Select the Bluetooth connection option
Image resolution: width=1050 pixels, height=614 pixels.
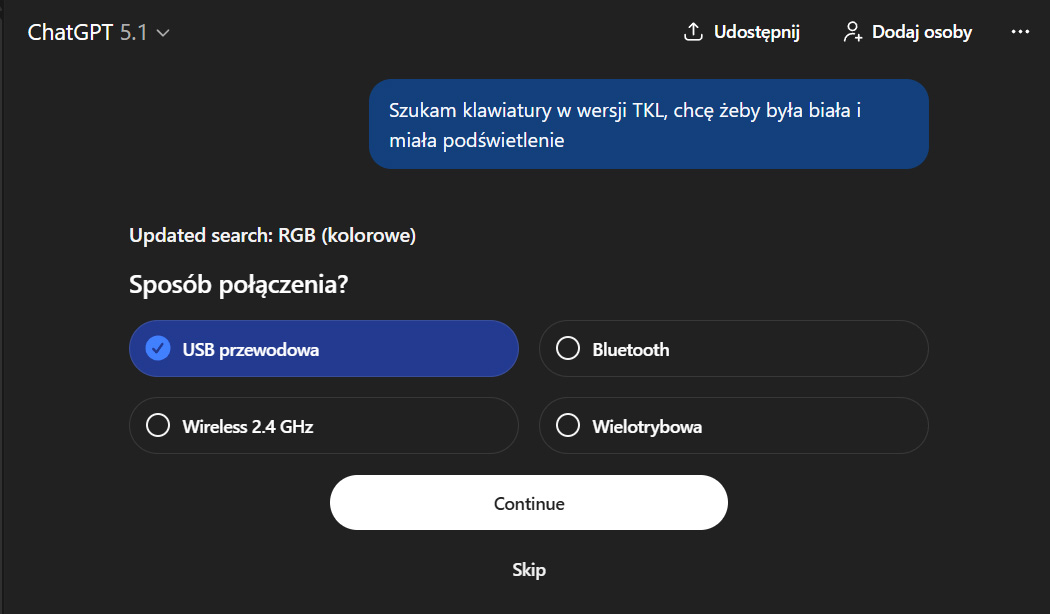pos(733,349)
